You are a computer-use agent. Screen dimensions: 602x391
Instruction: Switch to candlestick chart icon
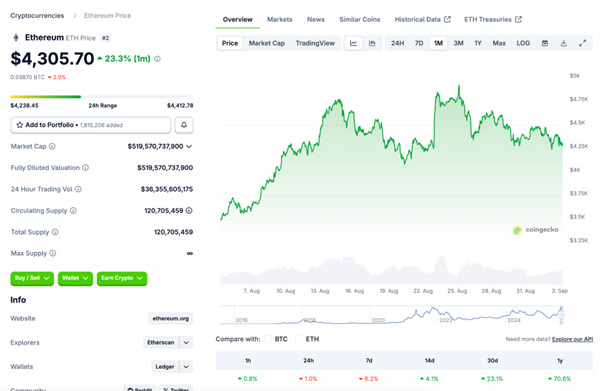click(372, 43)
